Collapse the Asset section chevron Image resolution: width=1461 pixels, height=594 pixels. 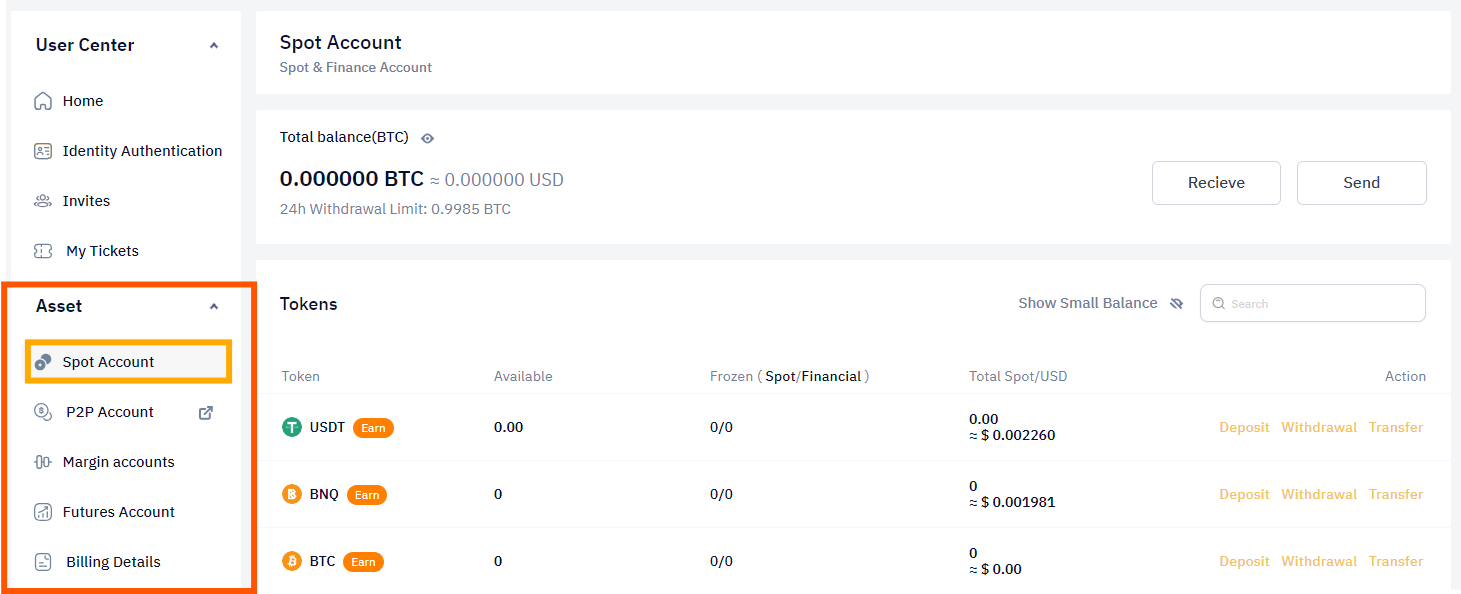click(x=214, y=306)
